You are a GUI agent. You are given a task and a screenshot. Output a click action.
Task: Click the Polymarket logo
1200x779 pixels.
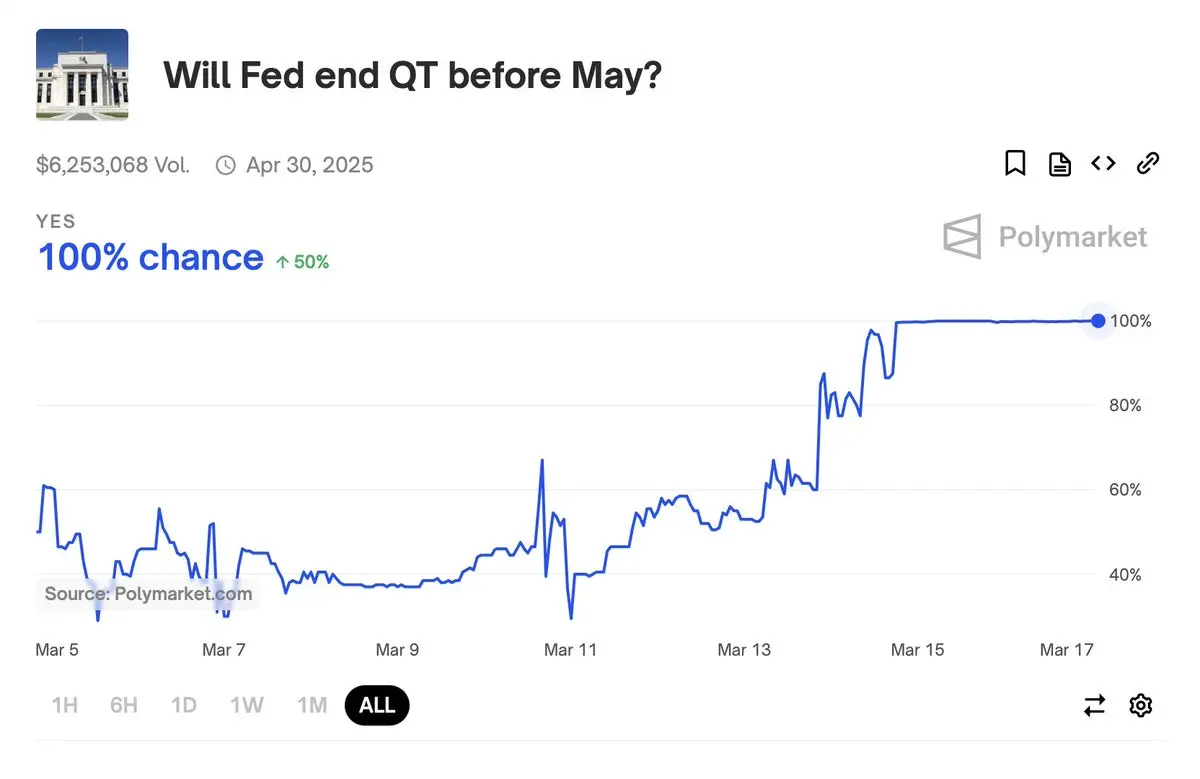point(1045,237)
